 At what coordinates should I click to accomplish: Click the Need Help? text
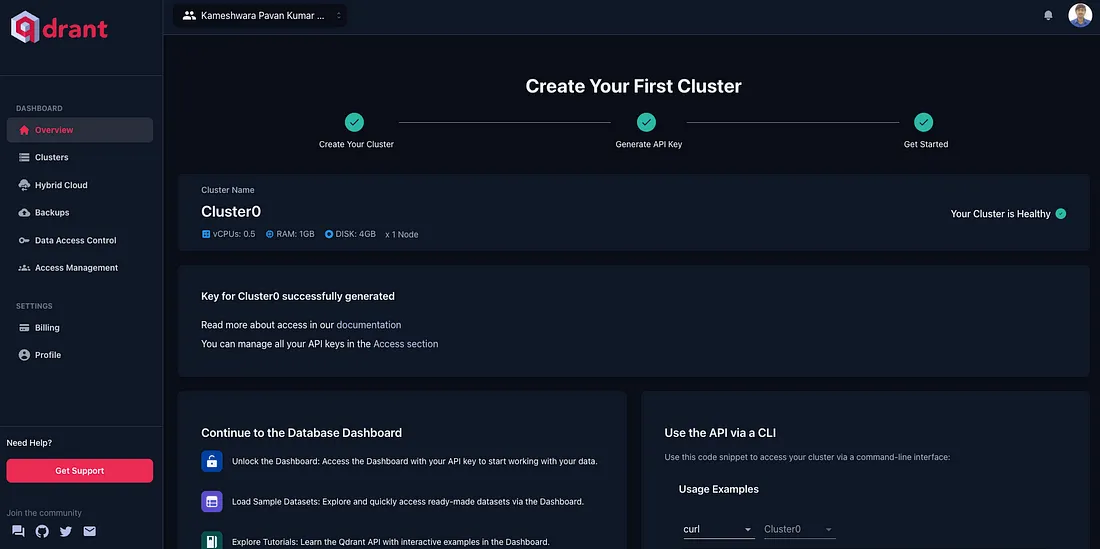pos(29,443)
